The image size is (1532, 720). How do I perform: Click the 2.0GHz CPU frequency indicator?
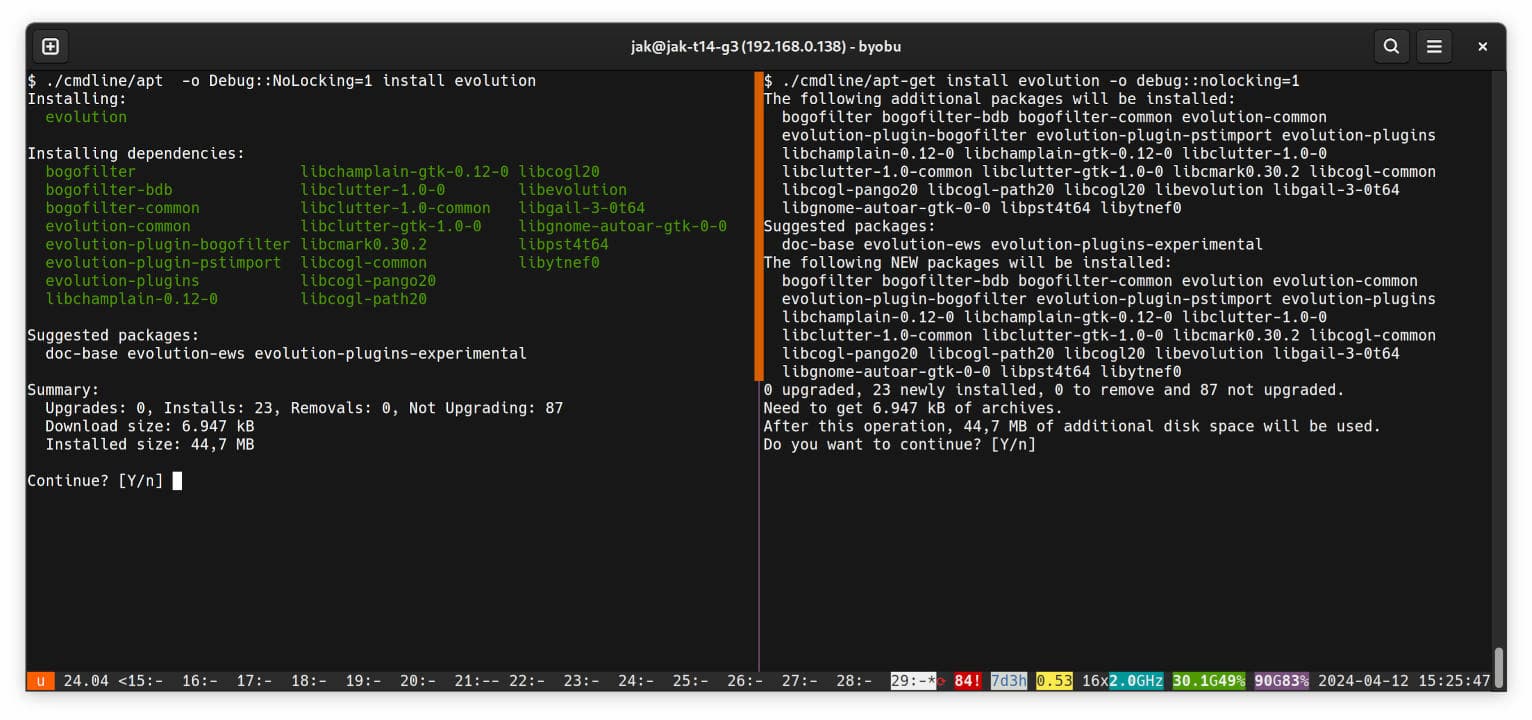(x=1136, y=681)
